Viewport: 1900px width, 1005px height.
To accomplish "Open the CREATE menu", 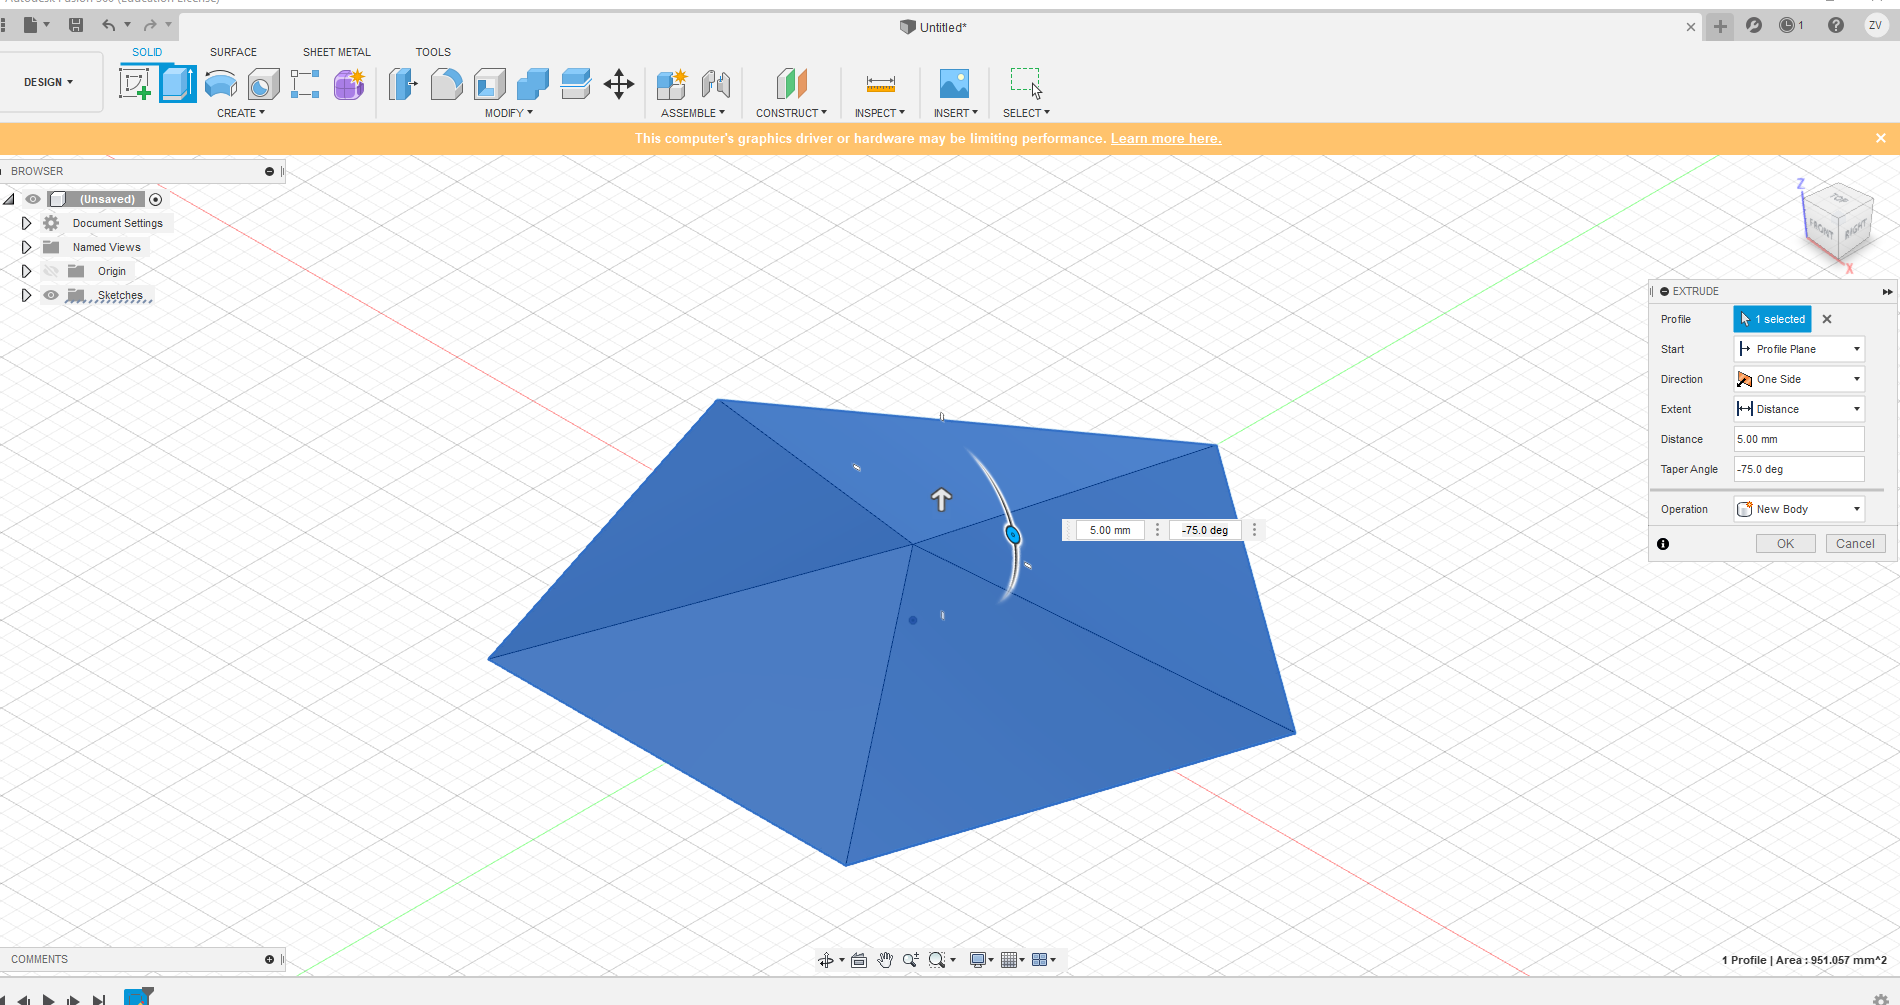I will point(241,113).
